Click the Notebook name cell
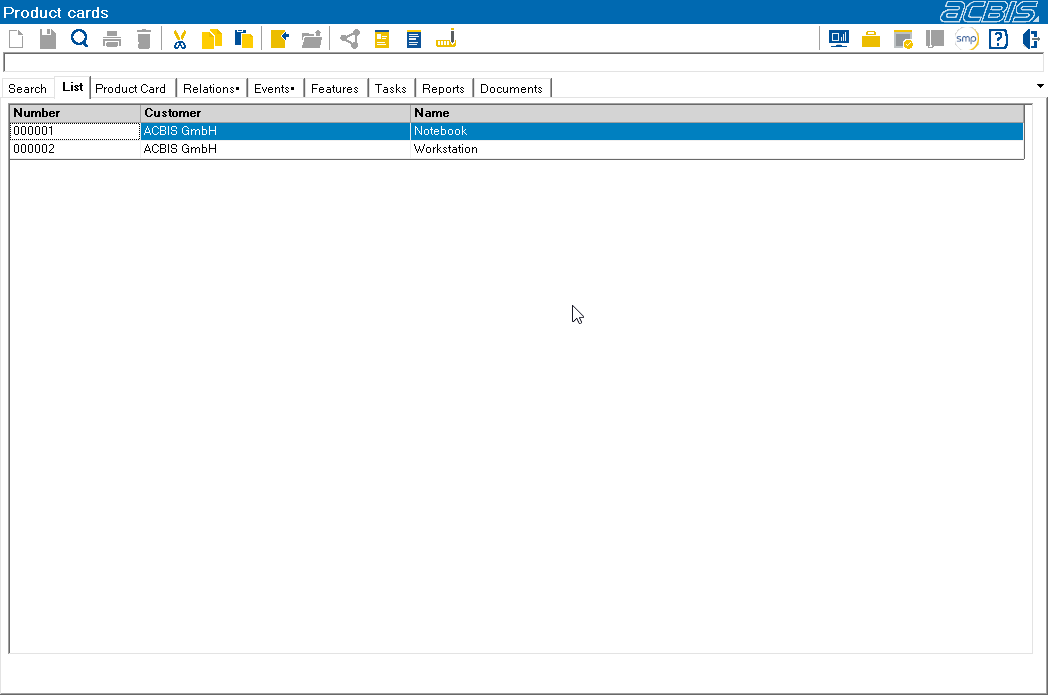This screenshot has height=695, width=1048. tap(717, 131)
